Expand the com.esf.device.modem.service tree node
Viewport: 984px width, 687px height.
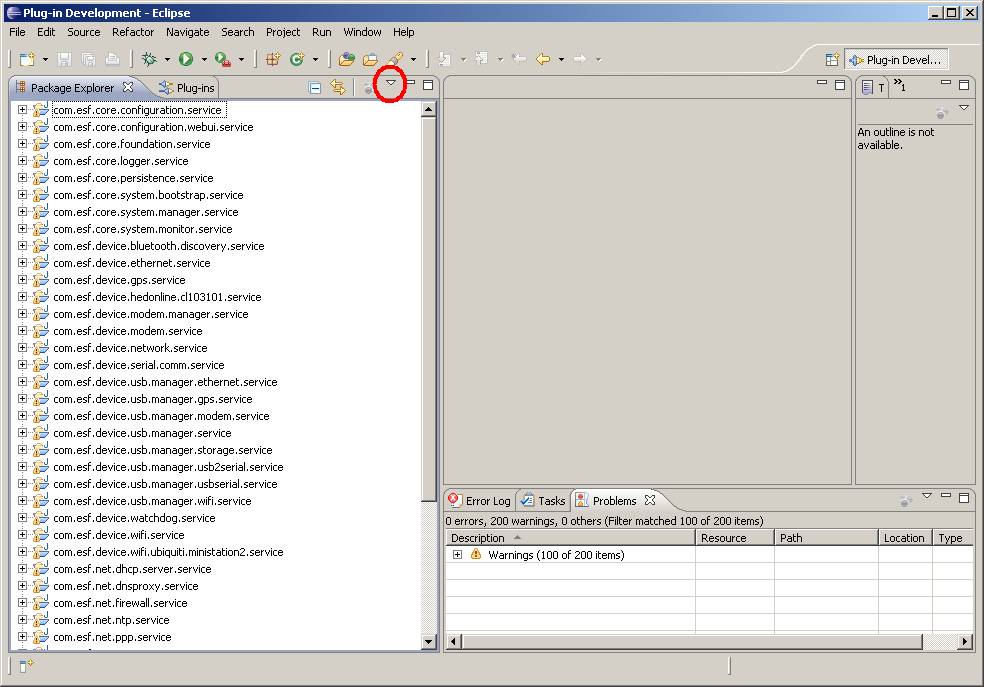(x=23, y=331)
